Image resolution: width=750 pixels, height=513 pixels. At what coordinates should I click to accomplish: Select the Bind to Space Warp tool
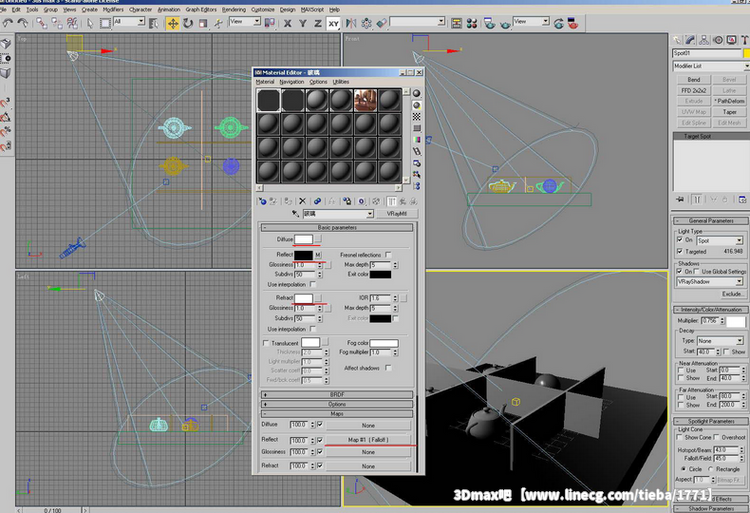click(x=72, y=22)
